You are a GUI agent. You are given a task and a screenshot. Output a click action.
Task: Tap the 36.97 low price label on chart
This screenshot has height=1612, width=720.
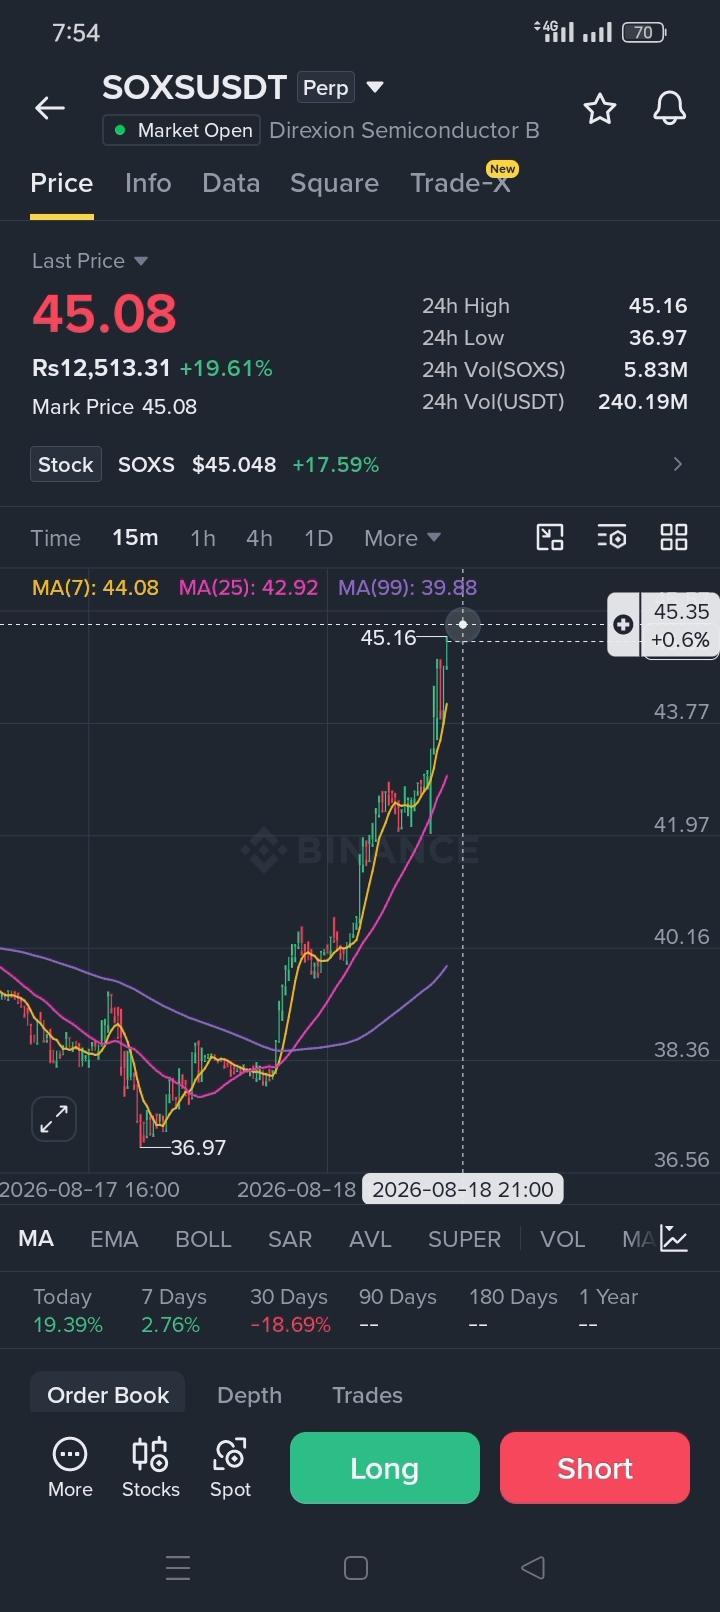pos(198,1147)
